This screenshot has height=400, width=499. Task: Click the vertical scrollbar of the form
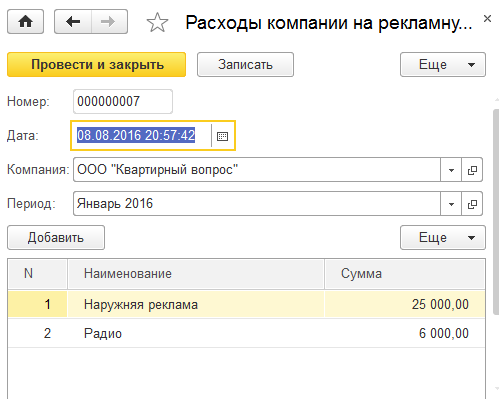[x=496, y=212]
